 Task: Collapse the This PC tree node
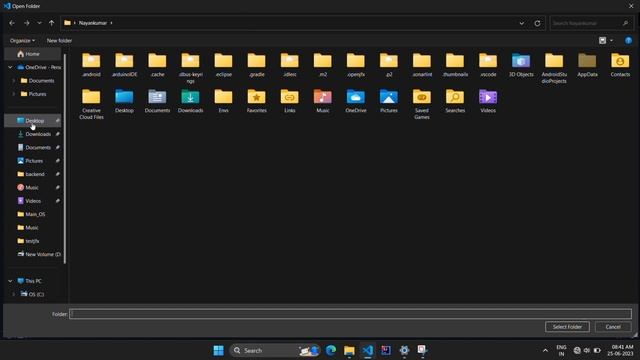pyautogui.click(x=10, y=281)
